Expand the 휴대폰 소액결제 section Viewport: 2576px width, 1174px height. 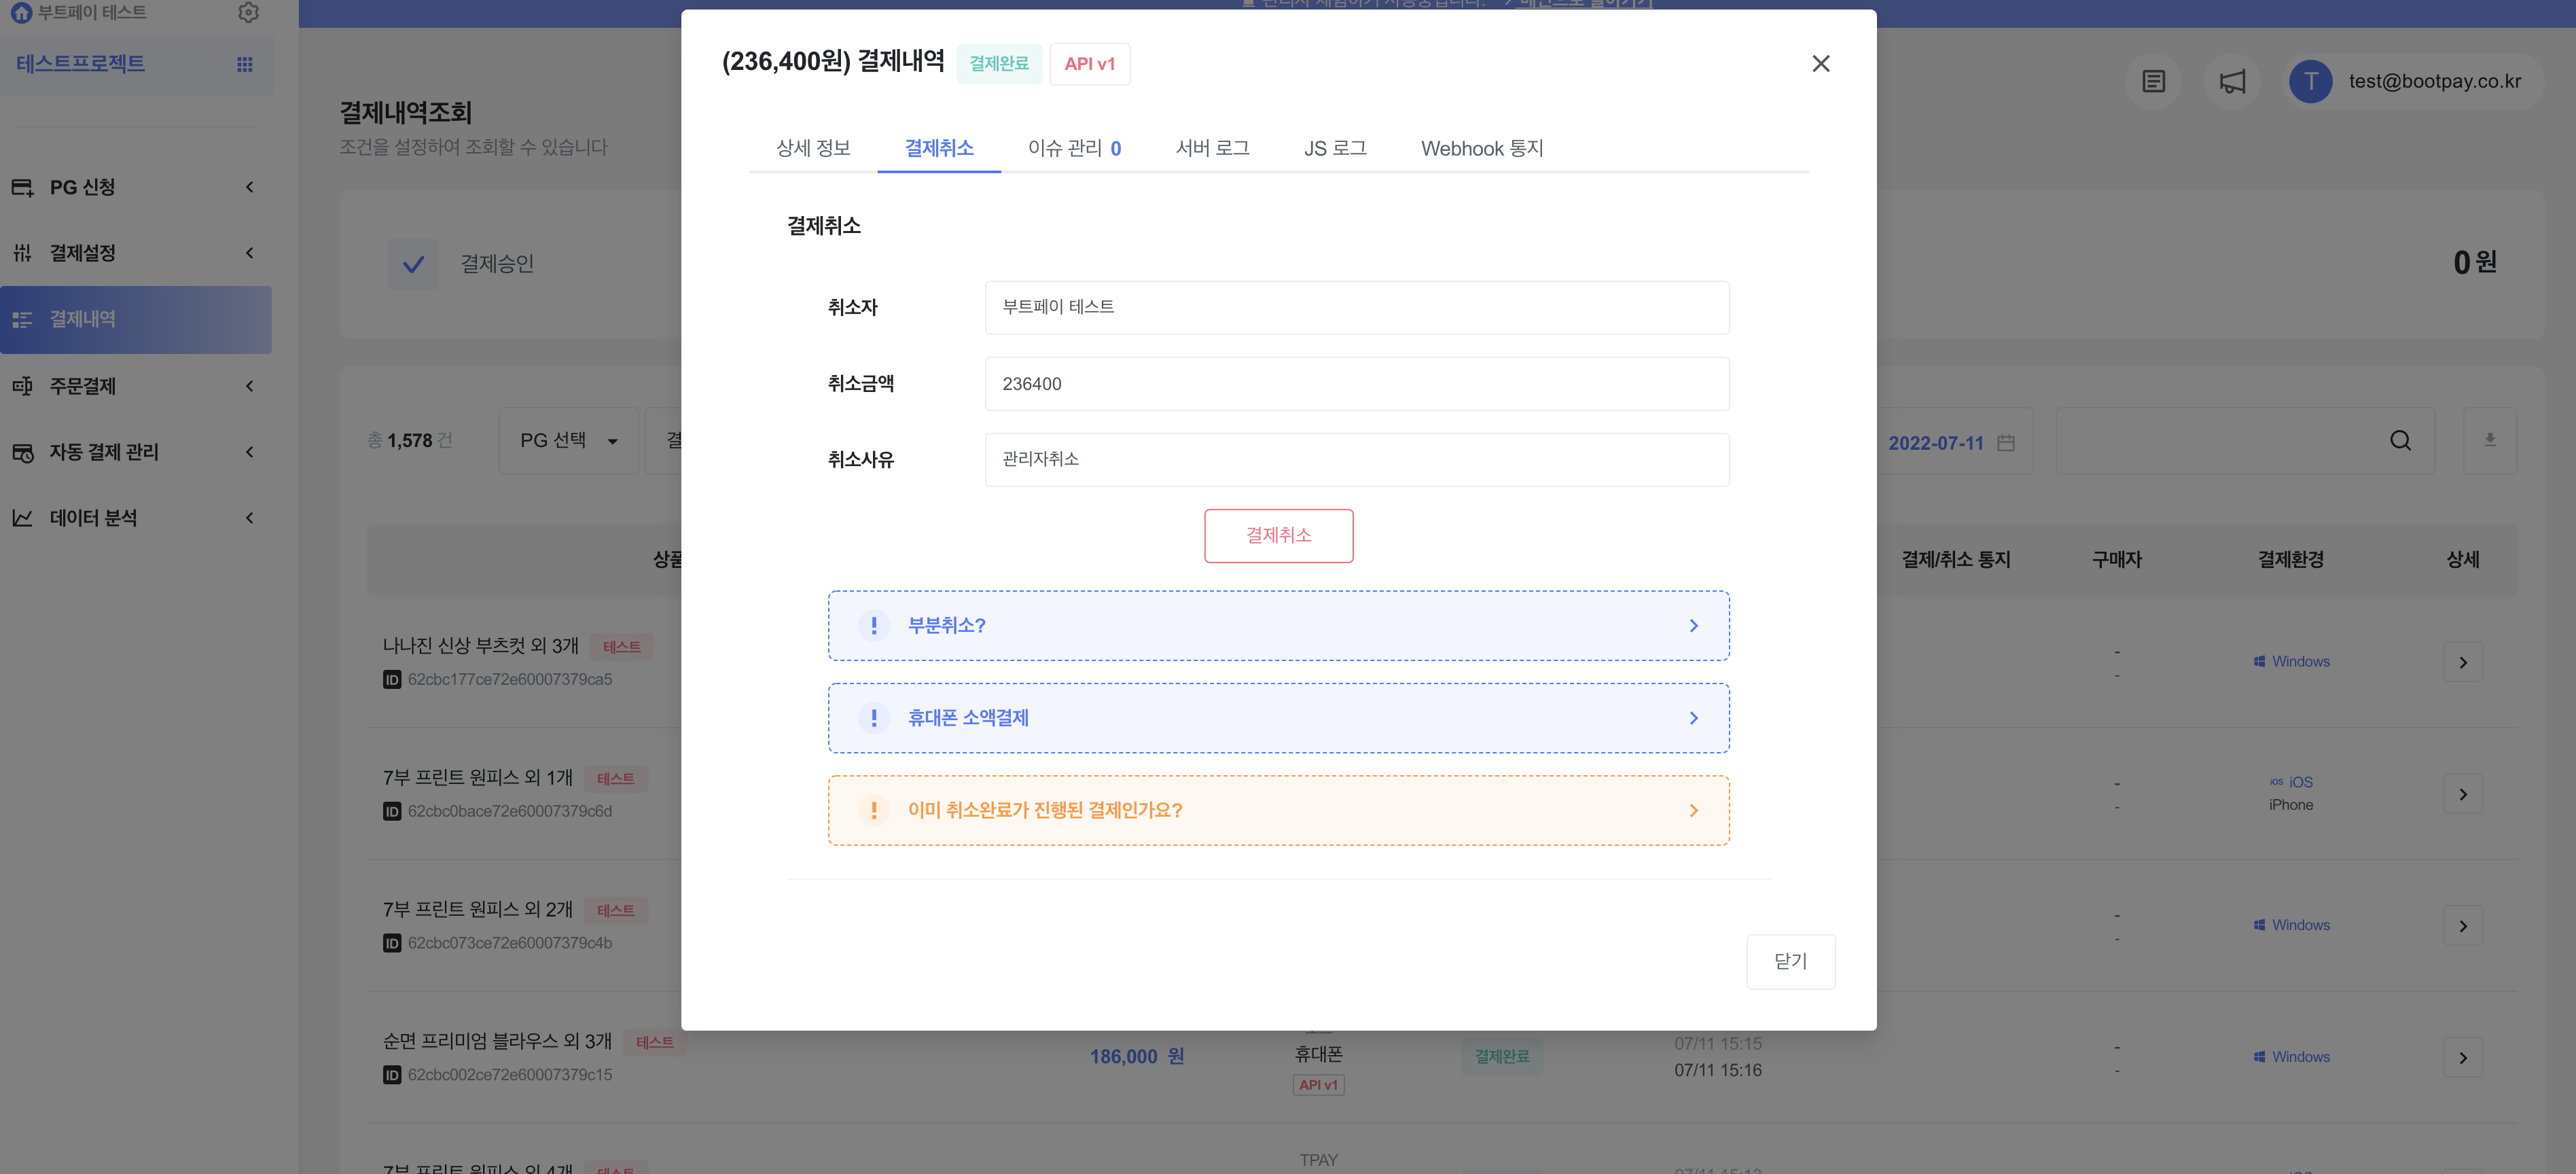[1278, 717]
